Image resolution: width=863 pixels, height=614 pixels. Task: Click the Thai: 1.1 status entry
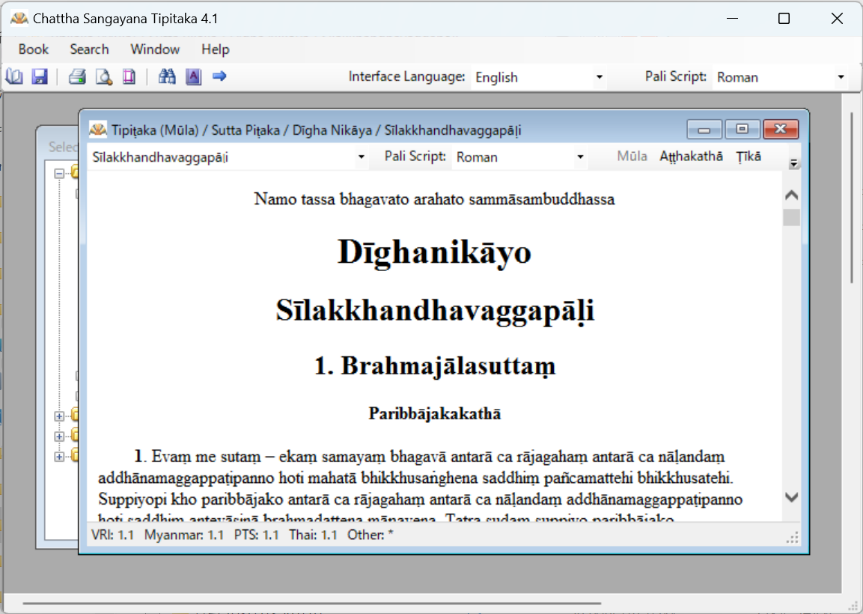pos(313,535)
